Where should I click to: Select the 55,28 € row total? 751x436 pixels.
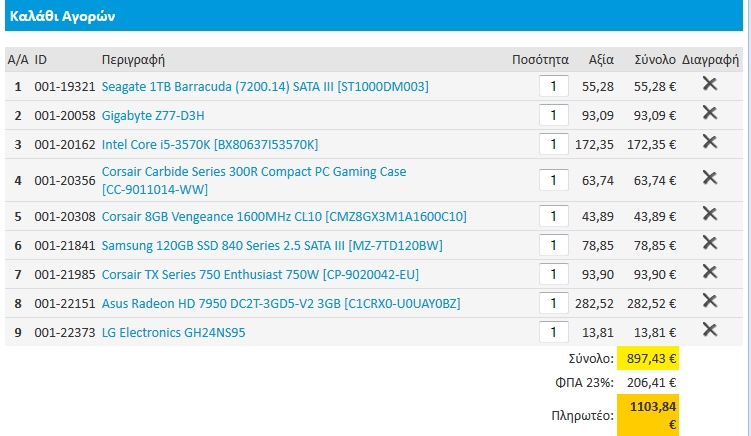coord(655,87)
